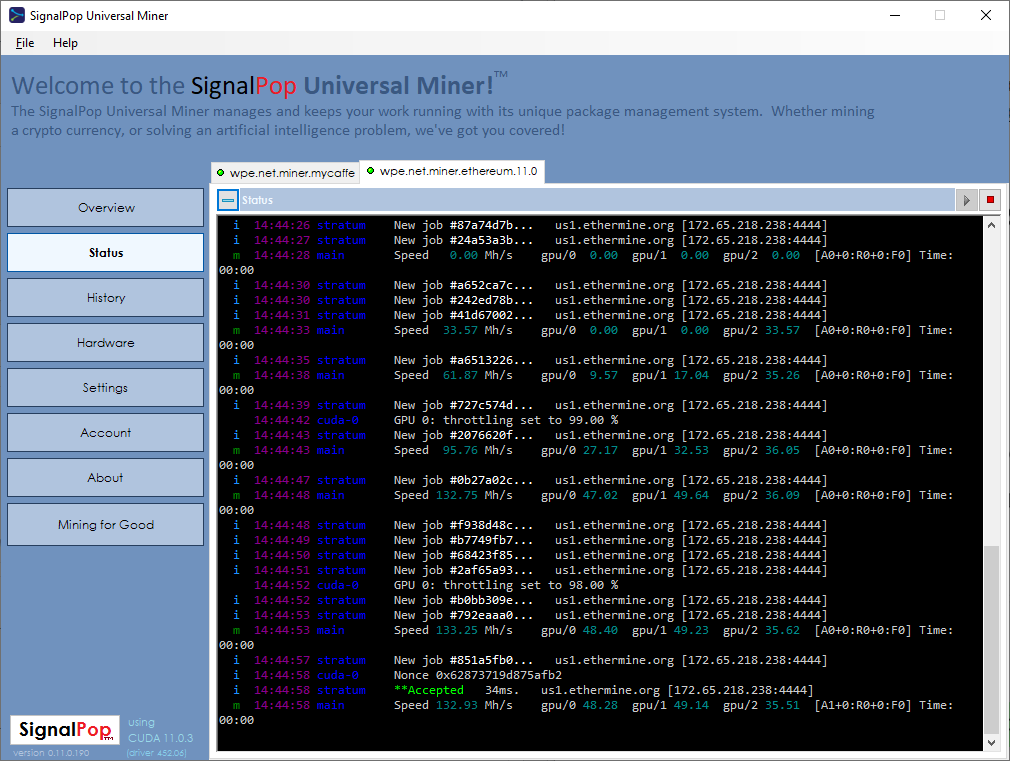Screen dimensions: 1010x761
Task: Click the 'Speed 95.76 Mh/s' log entry
Action: tap(453, 450)
